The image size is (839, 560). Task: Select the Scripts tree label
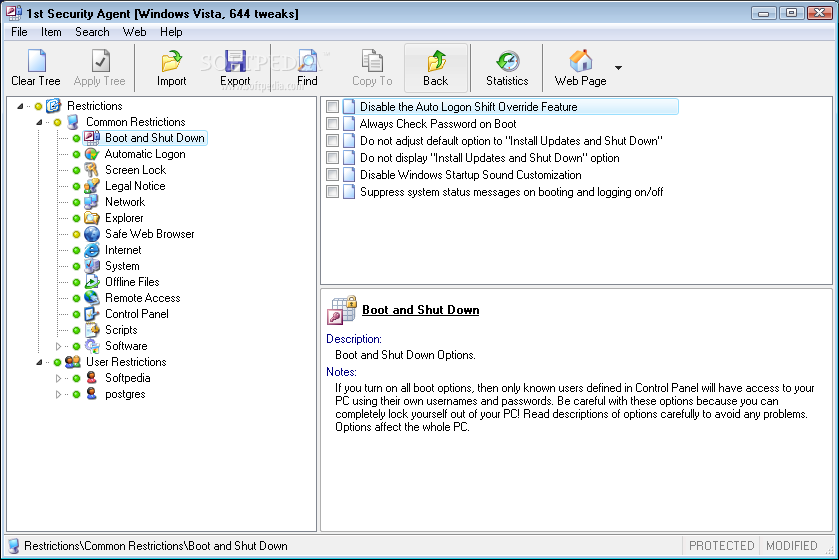click(121, 330)
